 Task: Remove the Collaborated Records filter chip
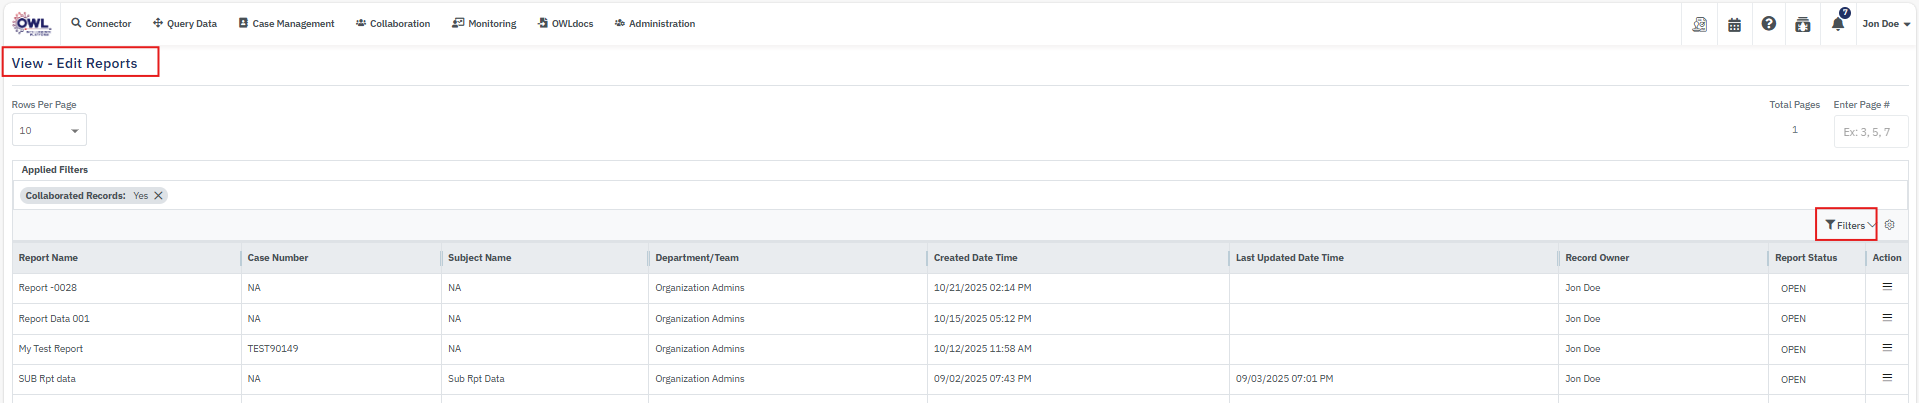pos(158,196)
